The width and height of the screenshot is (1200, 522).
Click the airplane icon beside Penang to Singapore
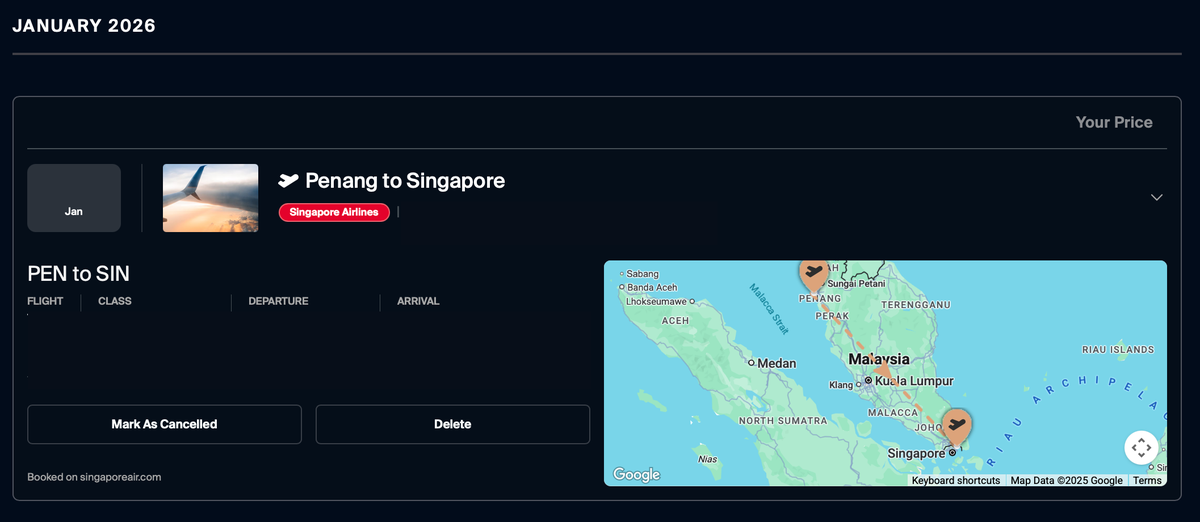(x=289, y=181)
